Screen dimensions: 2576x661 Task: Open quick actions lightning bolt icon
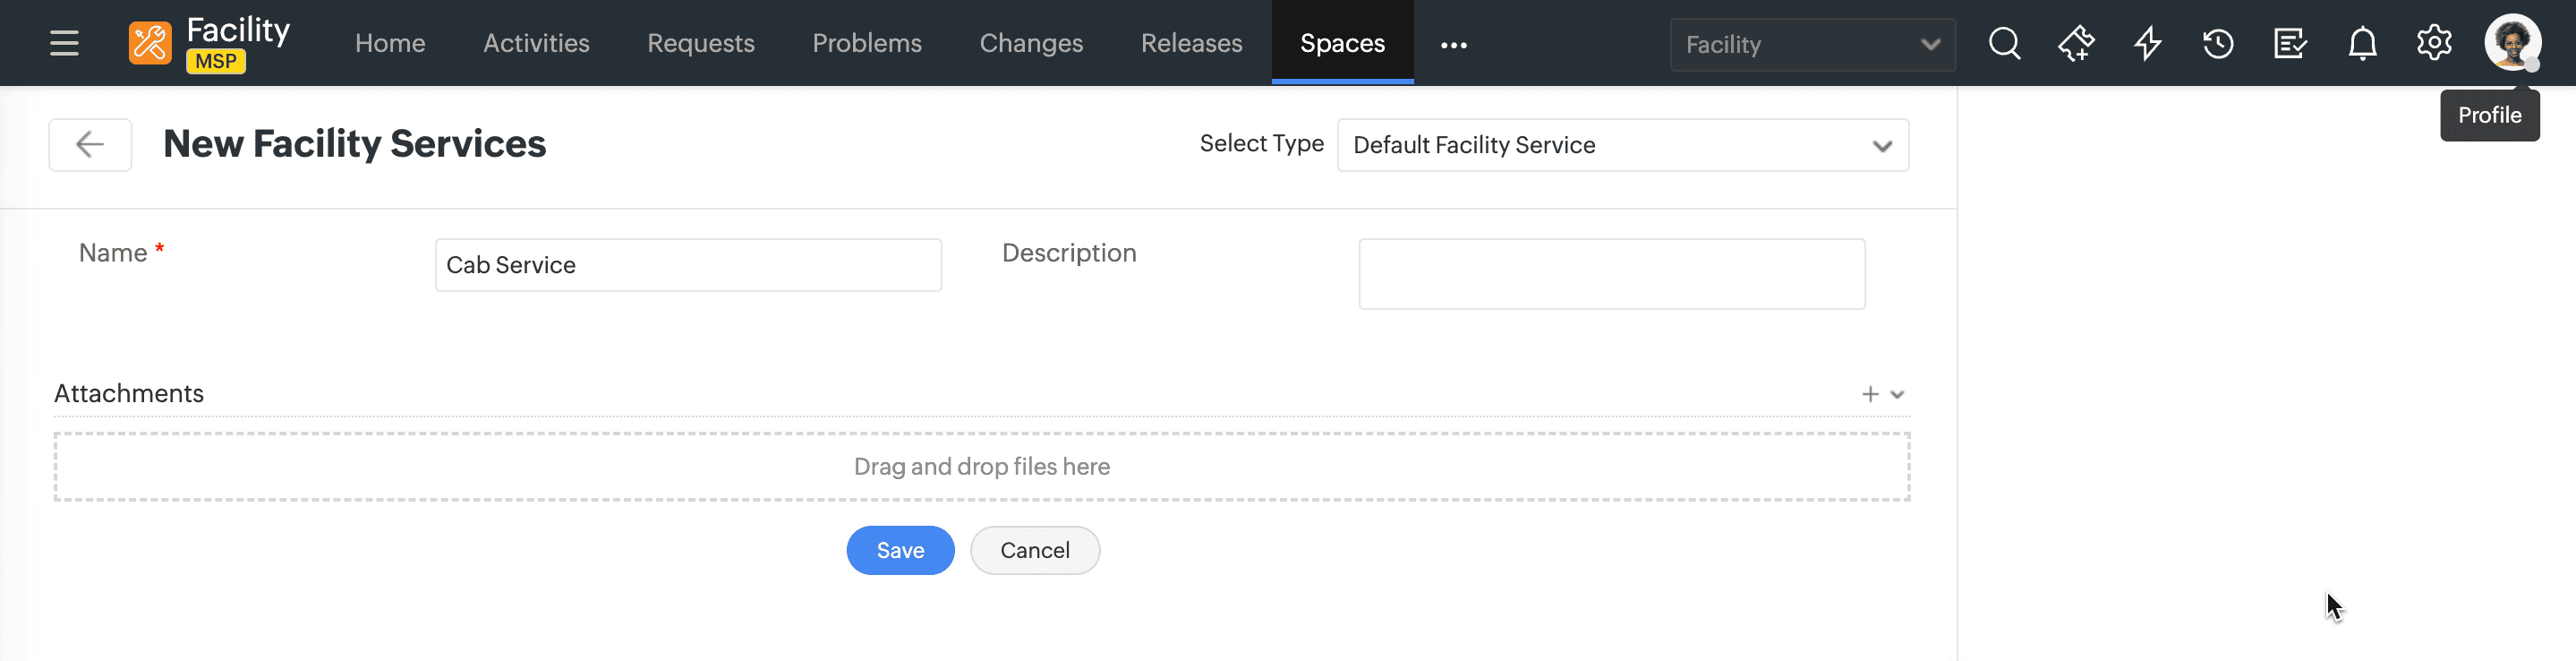(x=2147, y=43)
